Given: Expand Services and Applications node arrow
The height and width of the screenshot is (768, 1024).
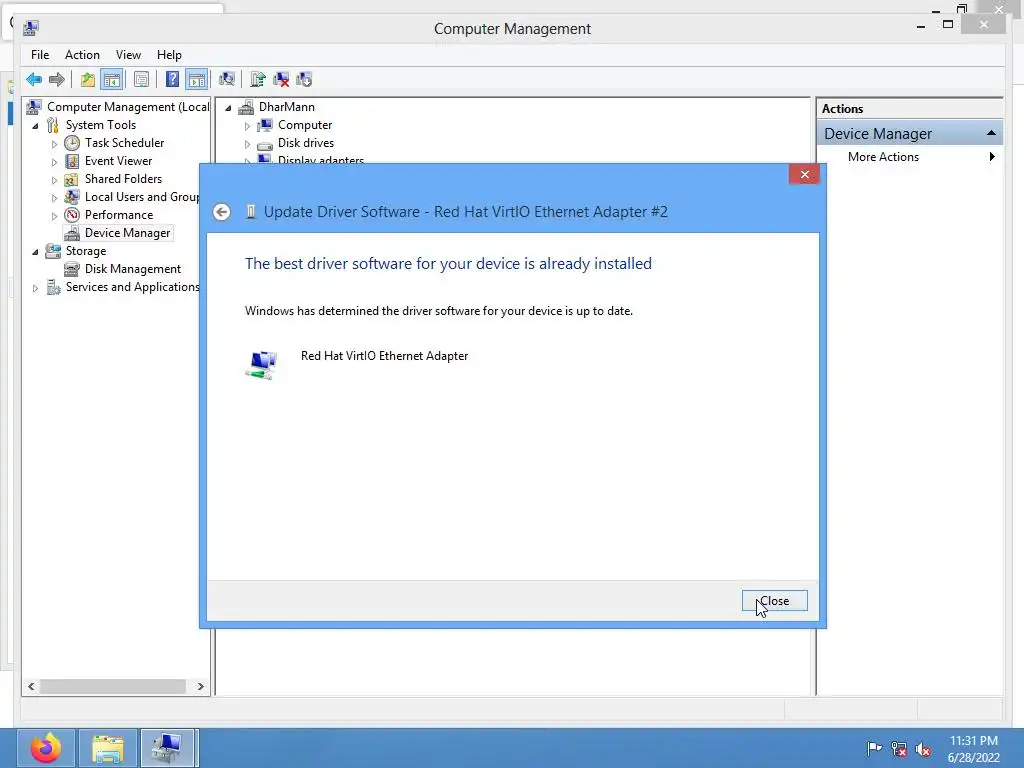Looking at the screenshot, I should 35,287.
